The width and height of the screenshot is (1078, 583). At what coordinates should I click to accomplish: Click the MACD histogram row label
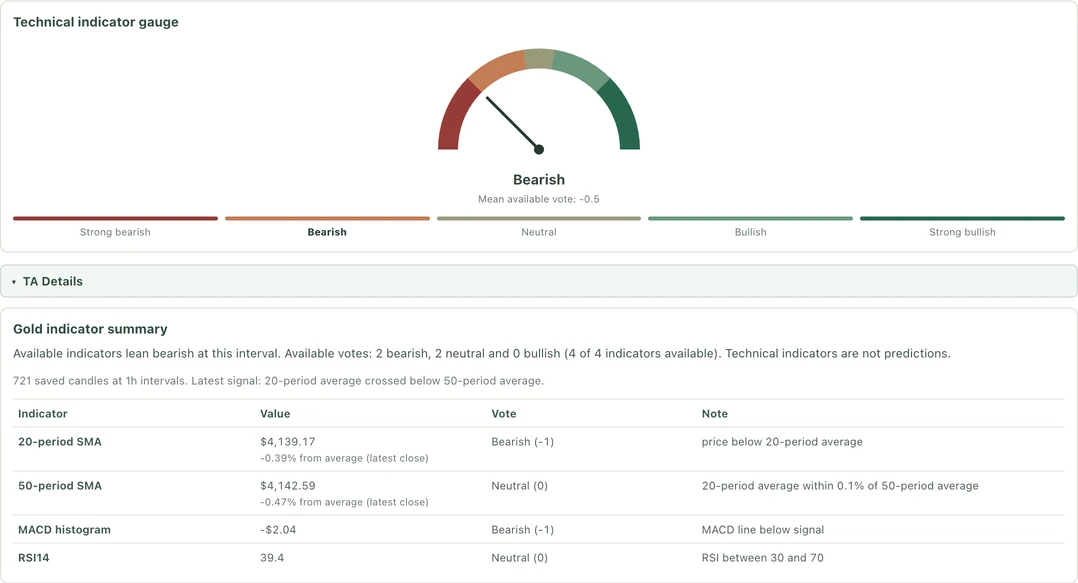pos(64,530)
